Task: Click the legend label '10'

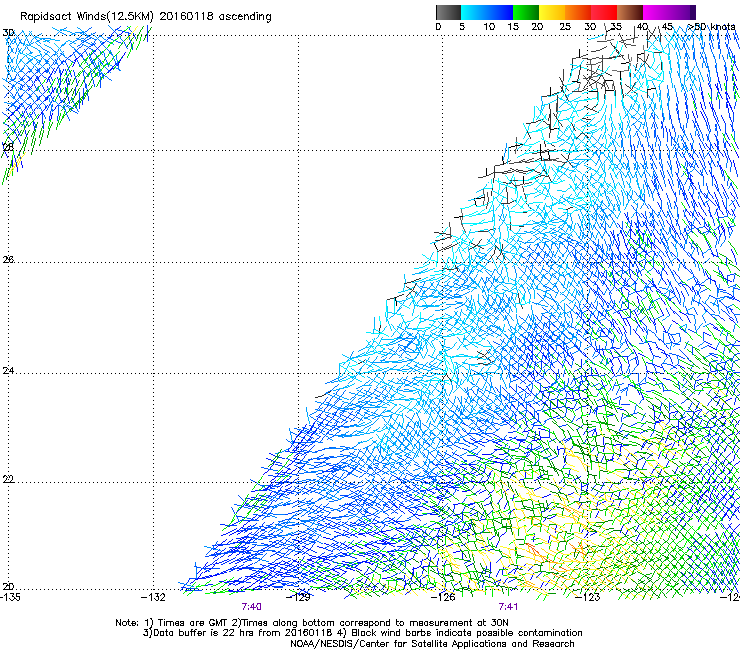Action: point(489,26)
